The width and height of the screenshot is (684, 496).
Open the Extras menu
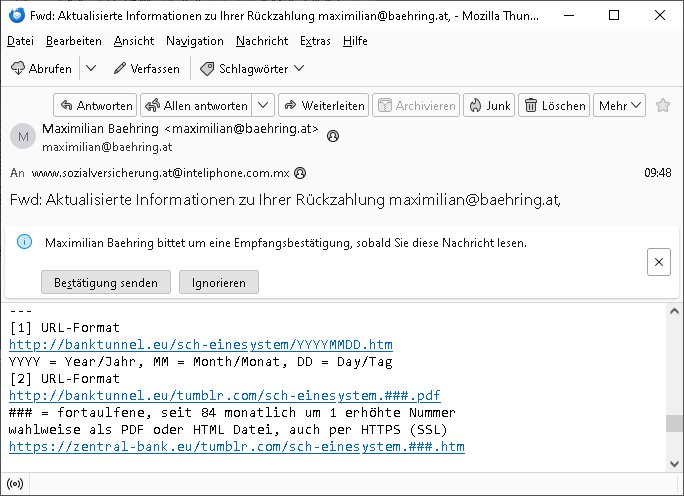(x=315, y=41)
